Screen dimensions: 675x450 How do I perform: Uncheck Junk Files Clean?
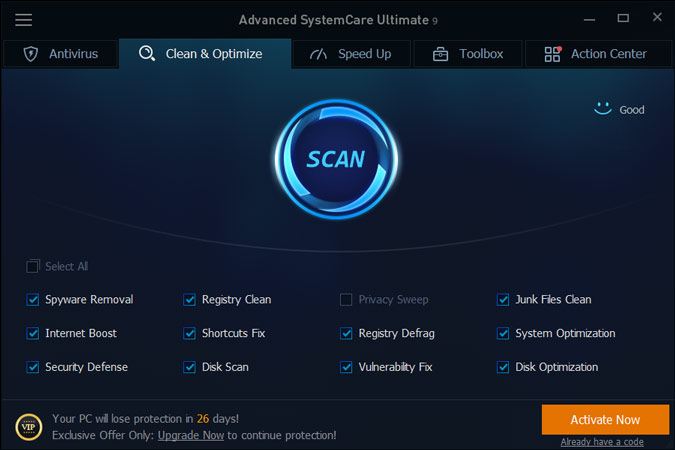click(x=503, y=299)
